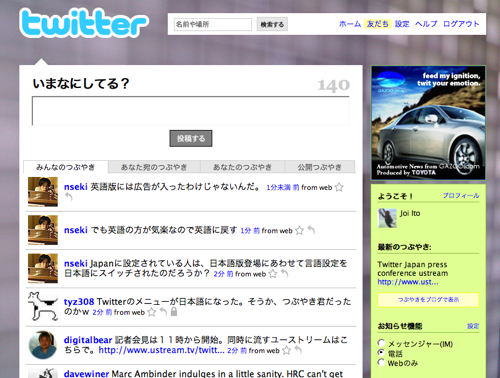Viewport: 500px width, 378px height.
Task: Open tyz308 username link
Action: point(79,302)
